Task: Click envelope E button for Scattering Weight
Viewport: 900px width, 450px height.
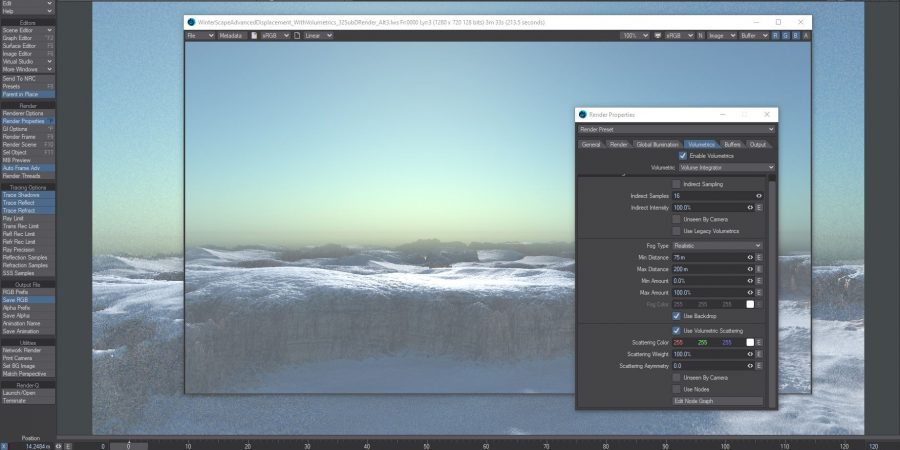Action: (x=759, y=354)
